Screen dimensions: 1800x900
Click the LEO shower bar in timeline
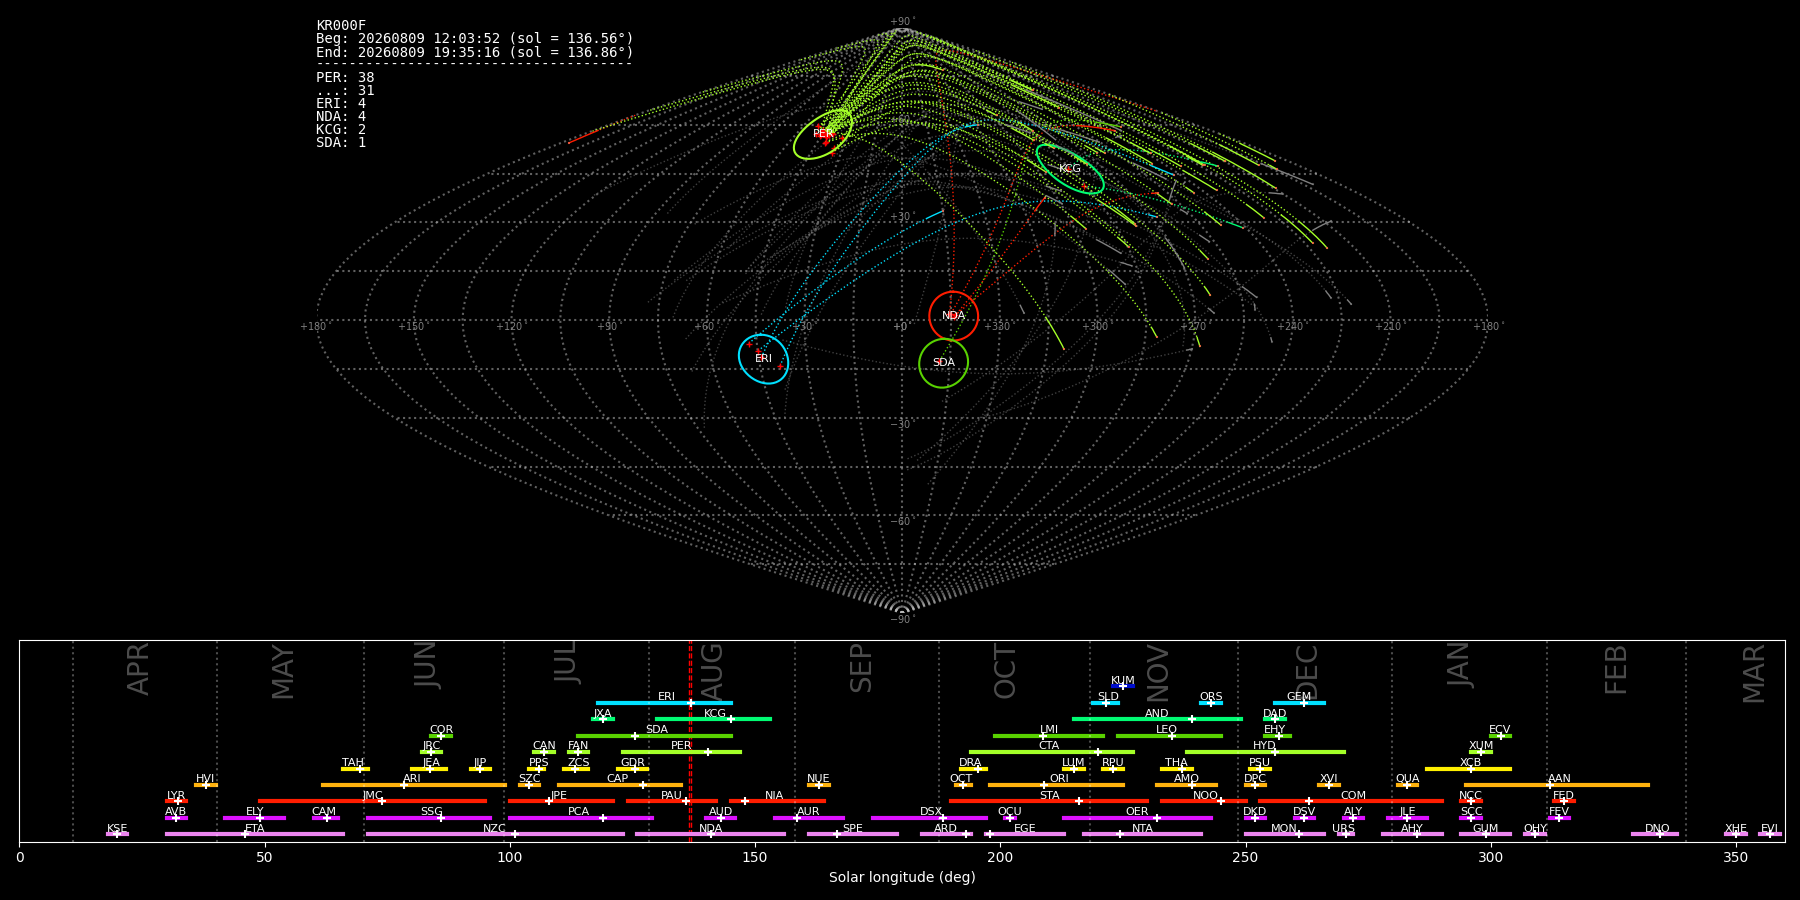(x=1169, y=736)
